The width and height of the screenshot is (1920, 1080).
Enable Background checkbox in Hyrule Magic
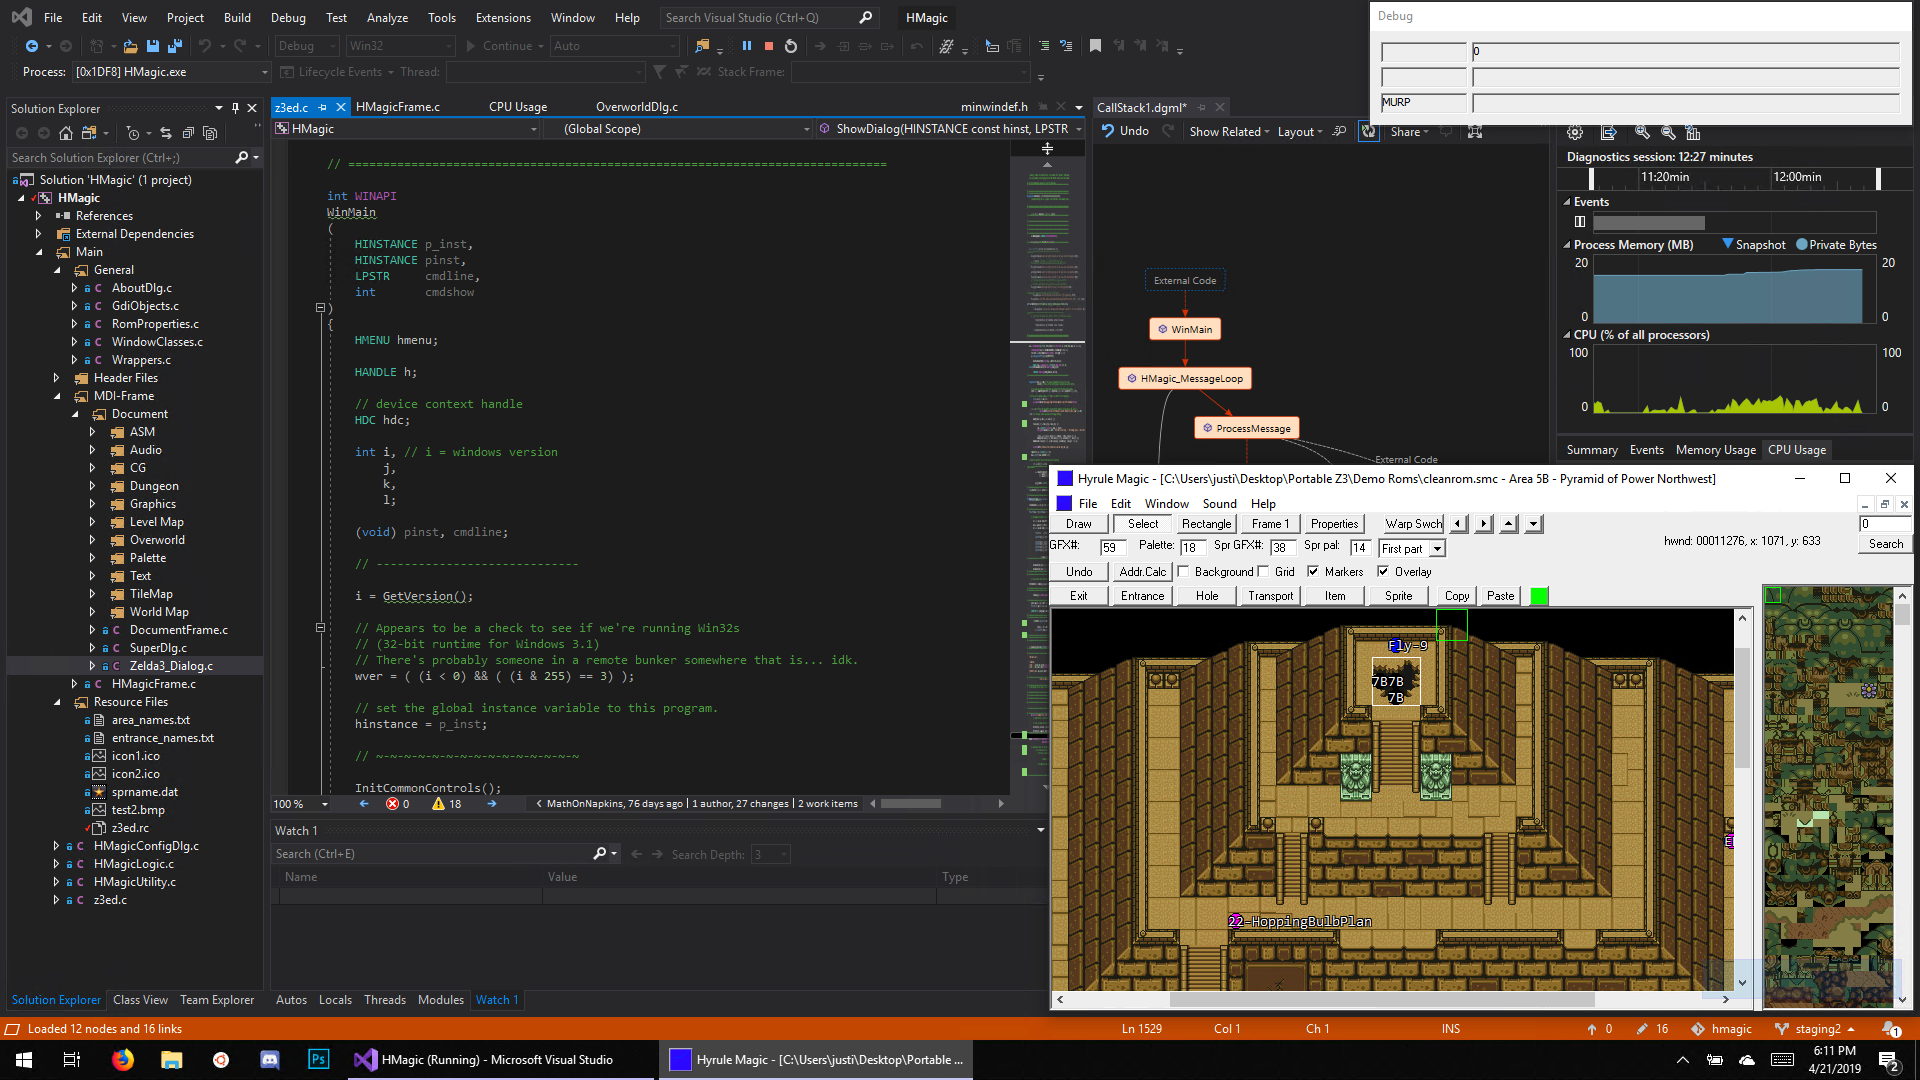click(x=1184, y=572)
